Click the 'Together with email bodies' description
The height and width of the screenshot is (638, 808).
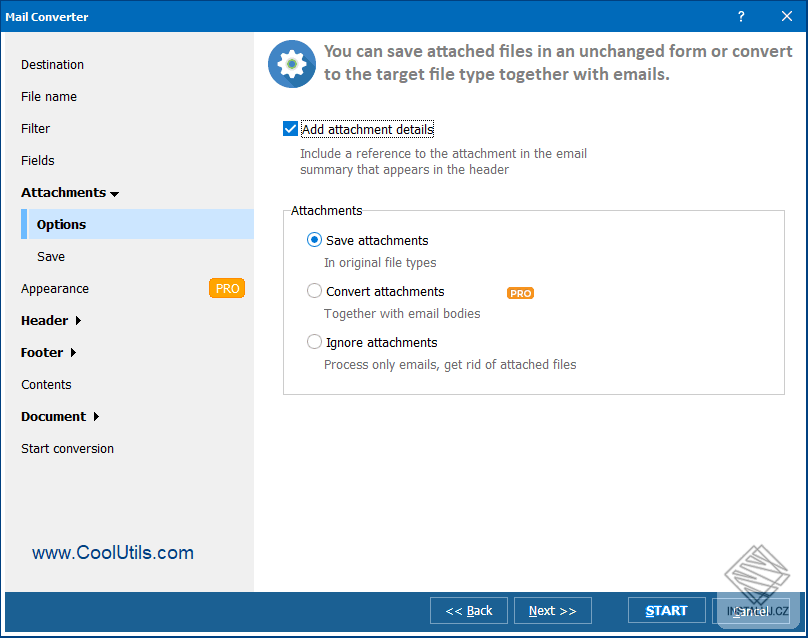point(402,313)
